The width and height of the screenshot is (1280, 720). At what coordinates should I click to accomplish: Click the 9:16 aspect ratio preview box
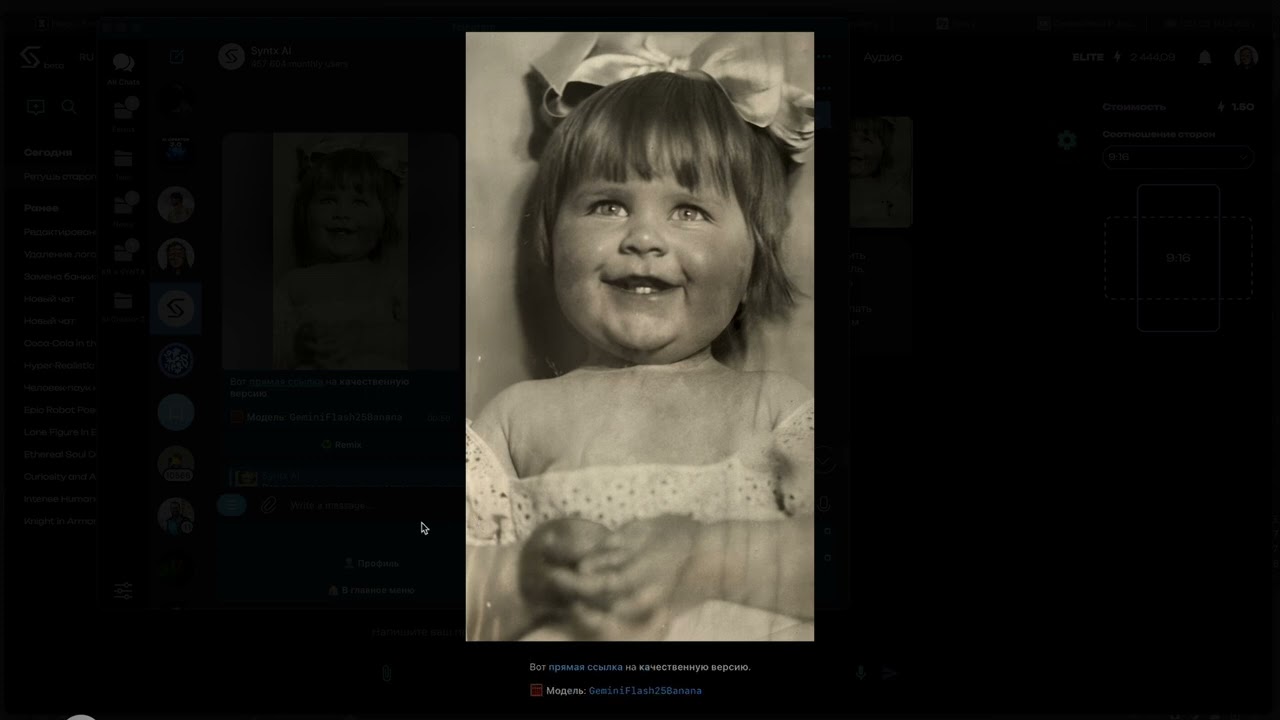1178,258
